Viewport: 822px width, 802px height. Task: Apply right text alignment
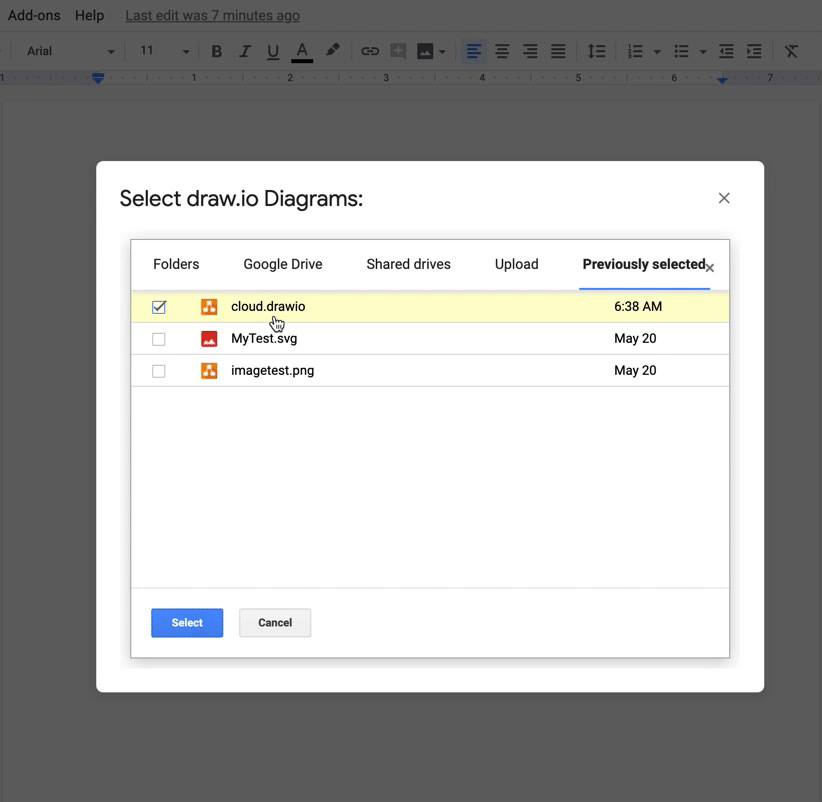pos(530,51)
